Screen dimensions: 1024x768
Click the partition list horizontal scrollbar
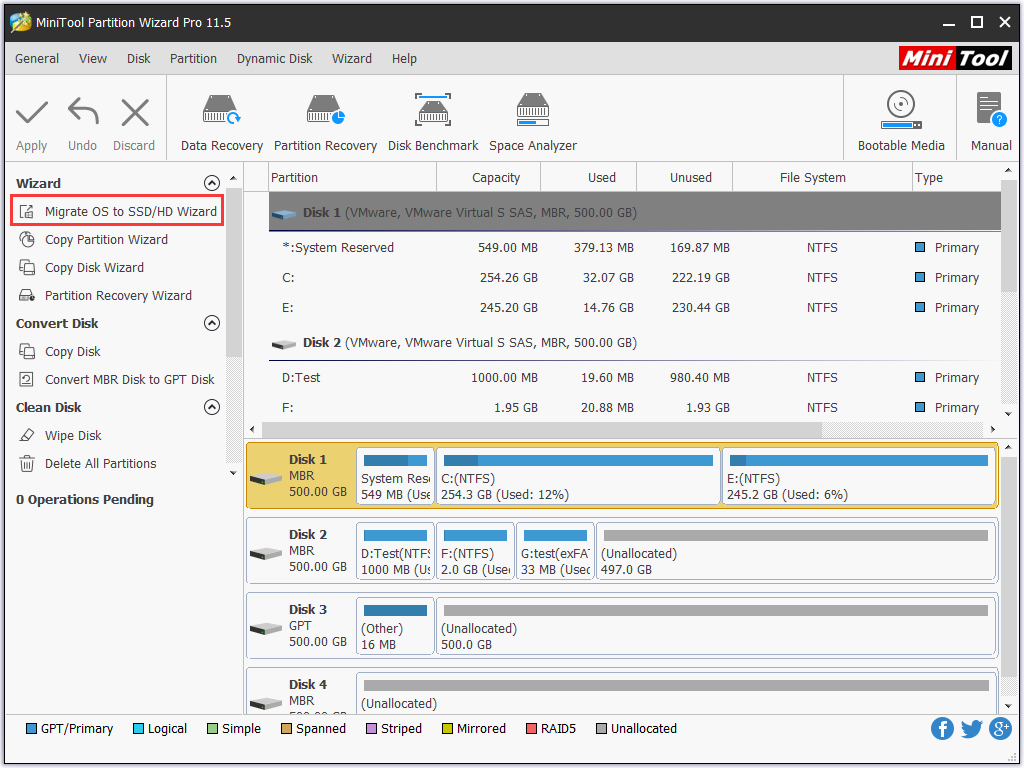pyautogui.click(x=541, y=430)
